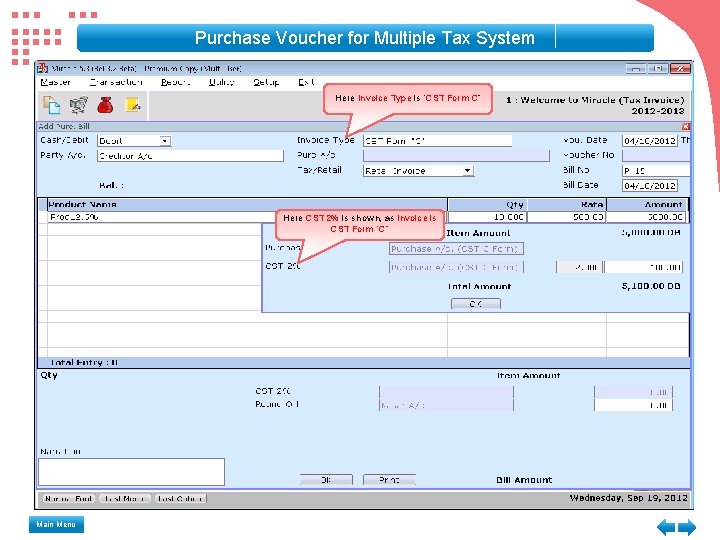Screen dimensions: 720x540
Task: Click the Product Name column header
Action: (x=247, y=204)
